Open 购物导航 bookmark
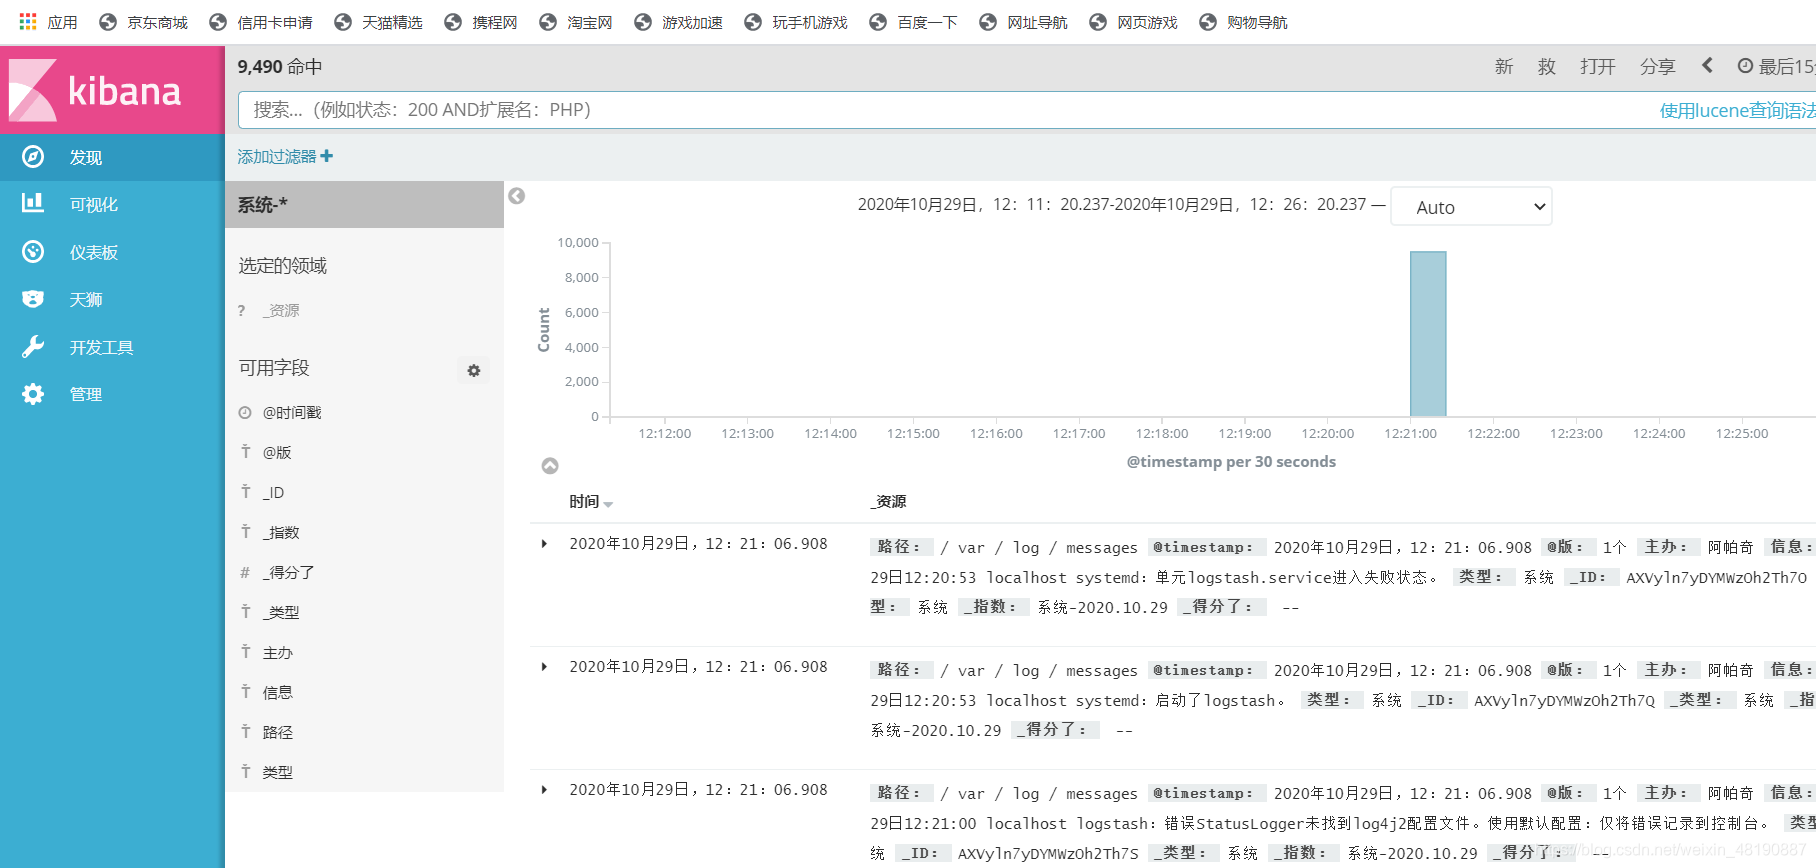The width and height of the screenshot is (1816, 868). [1244, 22]
